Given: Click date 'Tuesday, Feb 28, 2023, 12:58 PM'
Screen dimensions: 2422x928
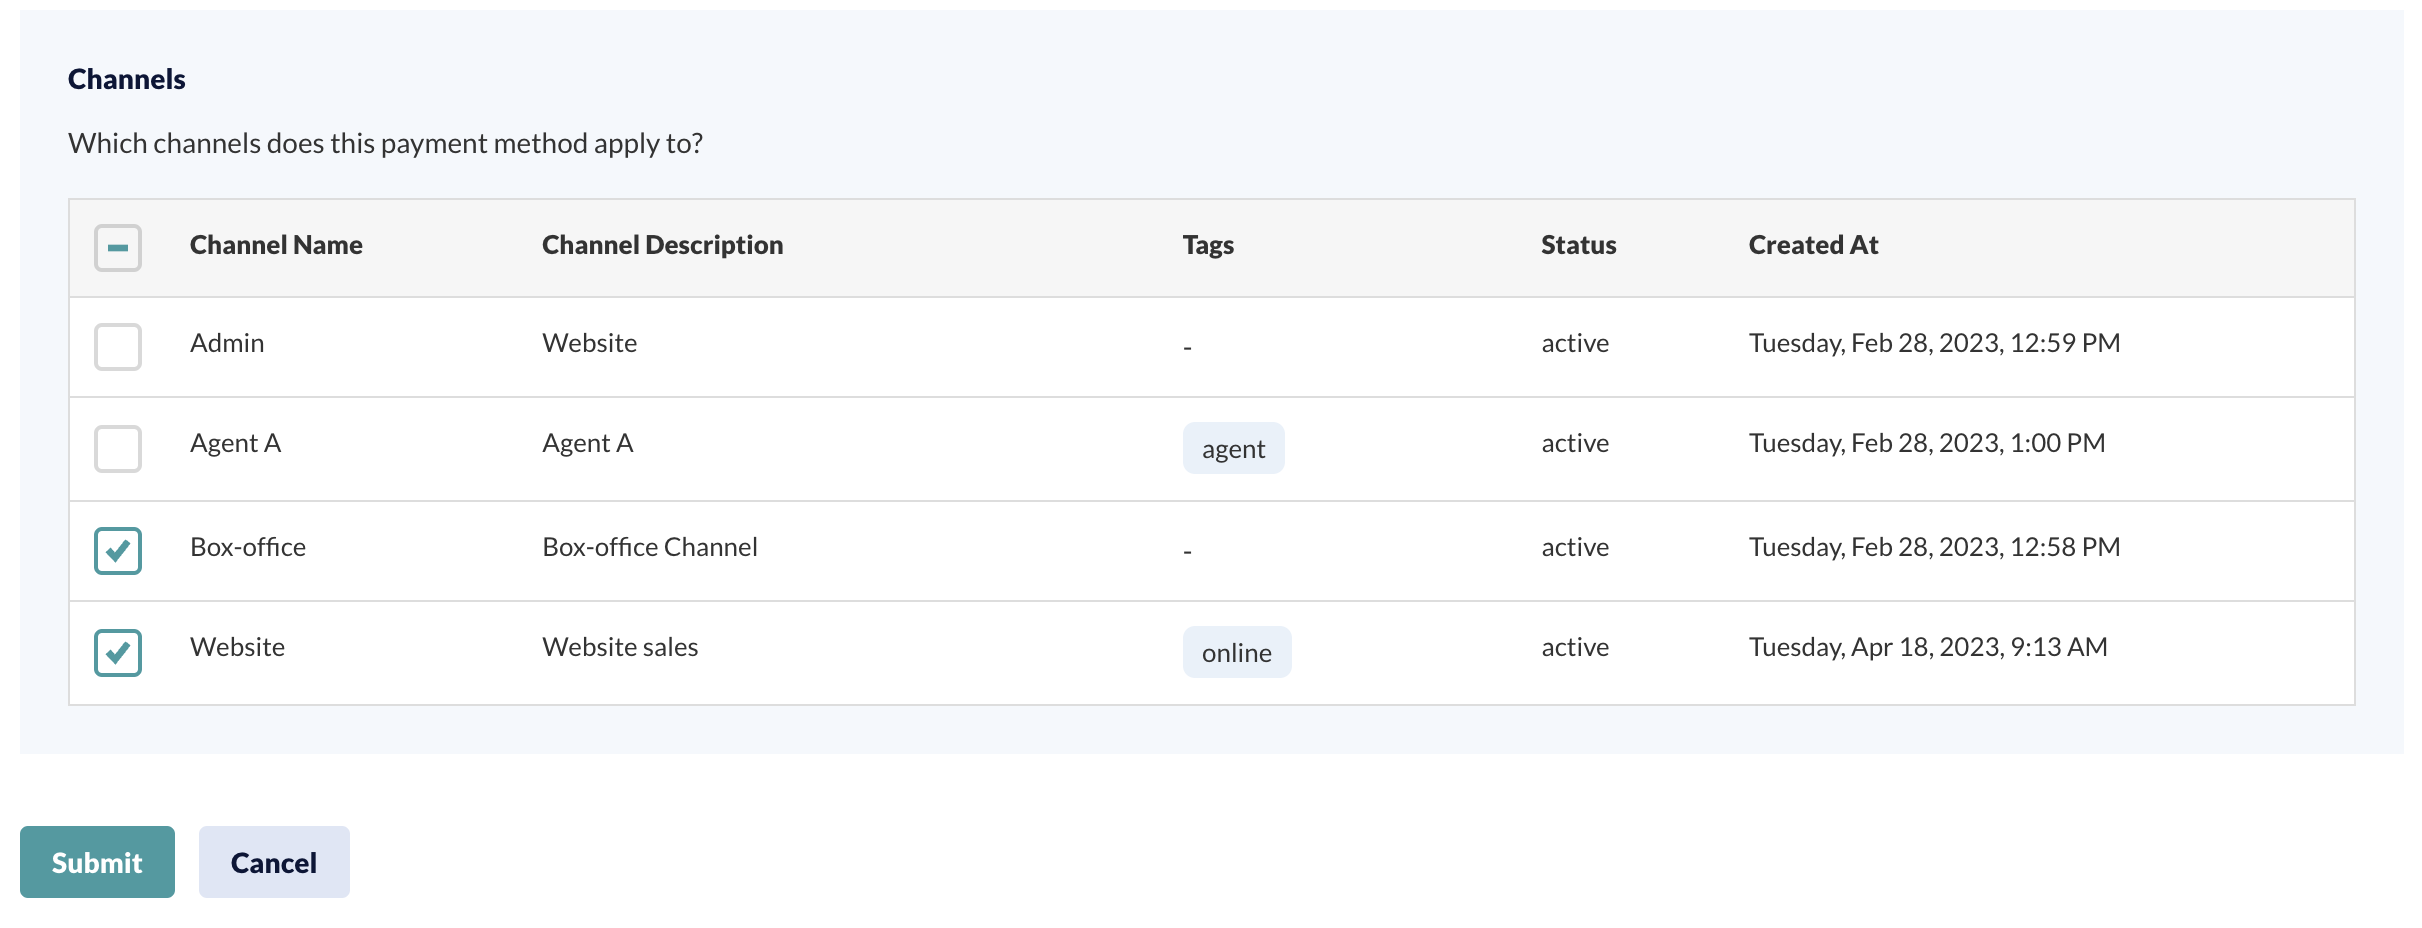Looking at the screenshot, I should (1934, 547).
